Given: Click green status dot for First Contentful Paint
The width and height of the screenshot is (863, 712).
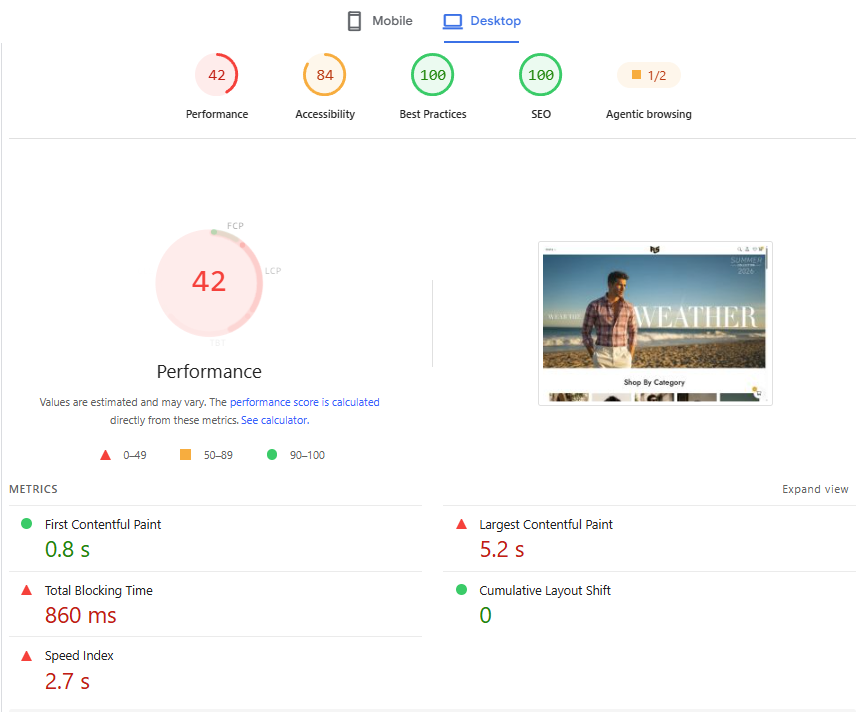Looking at the screenshot, I should tap(26, 524).
